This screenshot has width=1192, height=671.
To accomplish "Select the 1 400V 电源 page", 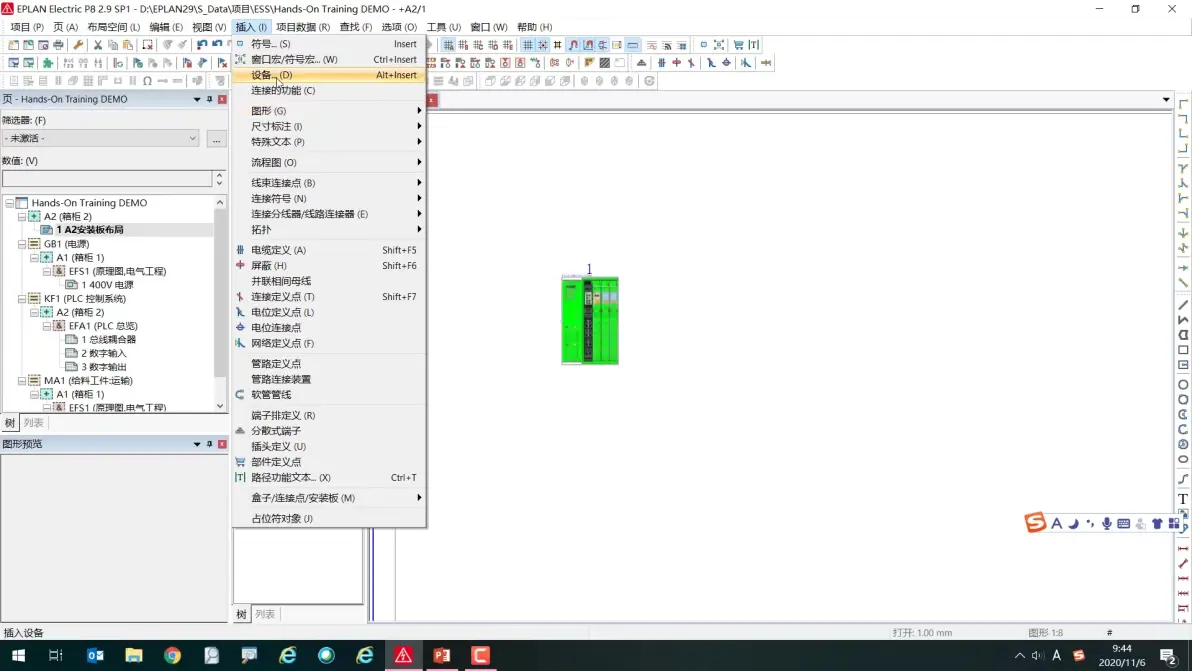I will (x=107, y=285).
